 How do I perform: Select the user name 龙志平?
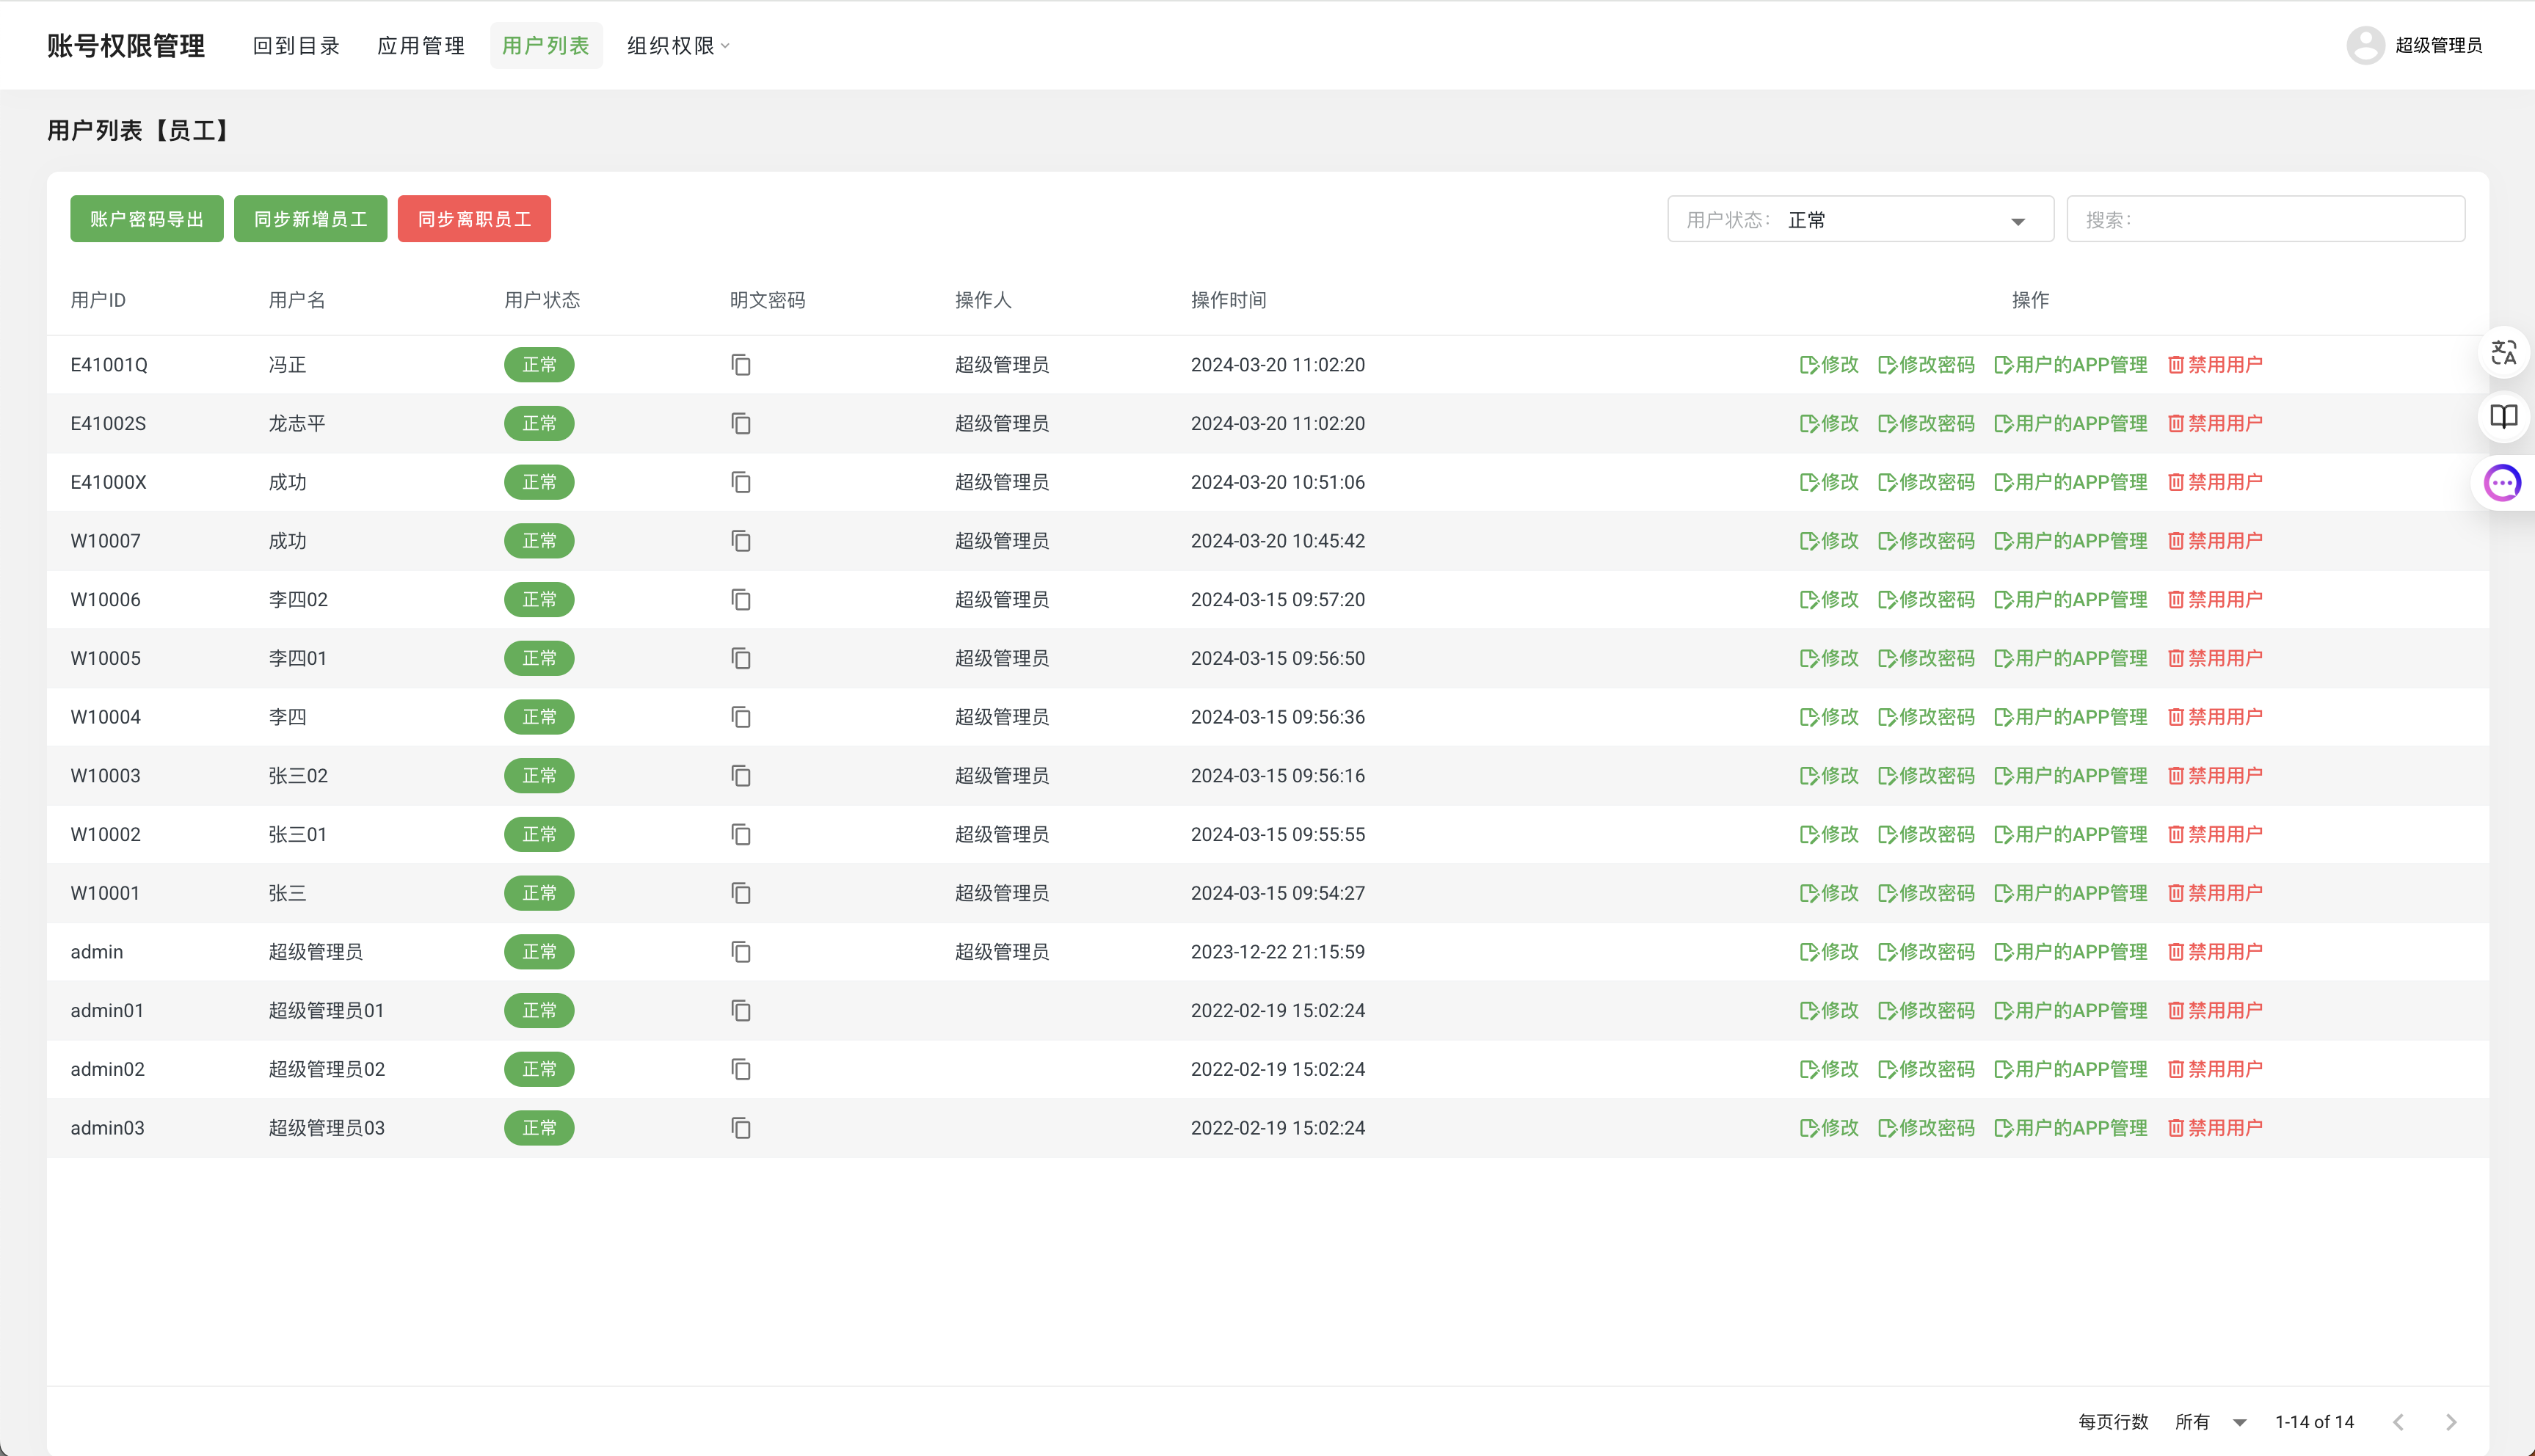tap(297, 424)
